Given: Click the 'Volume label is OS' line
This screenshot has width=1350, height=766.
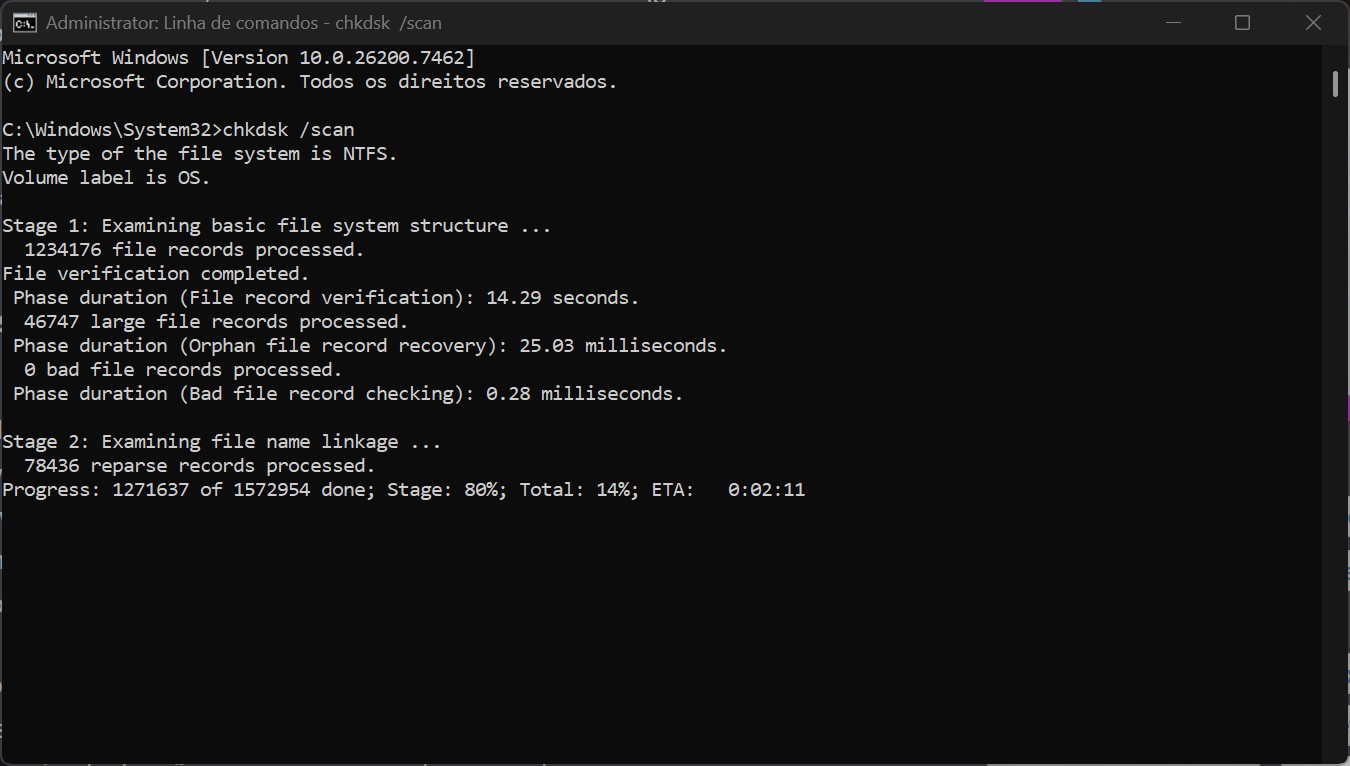Looking at the screenshot, I should tap(105, 177).
